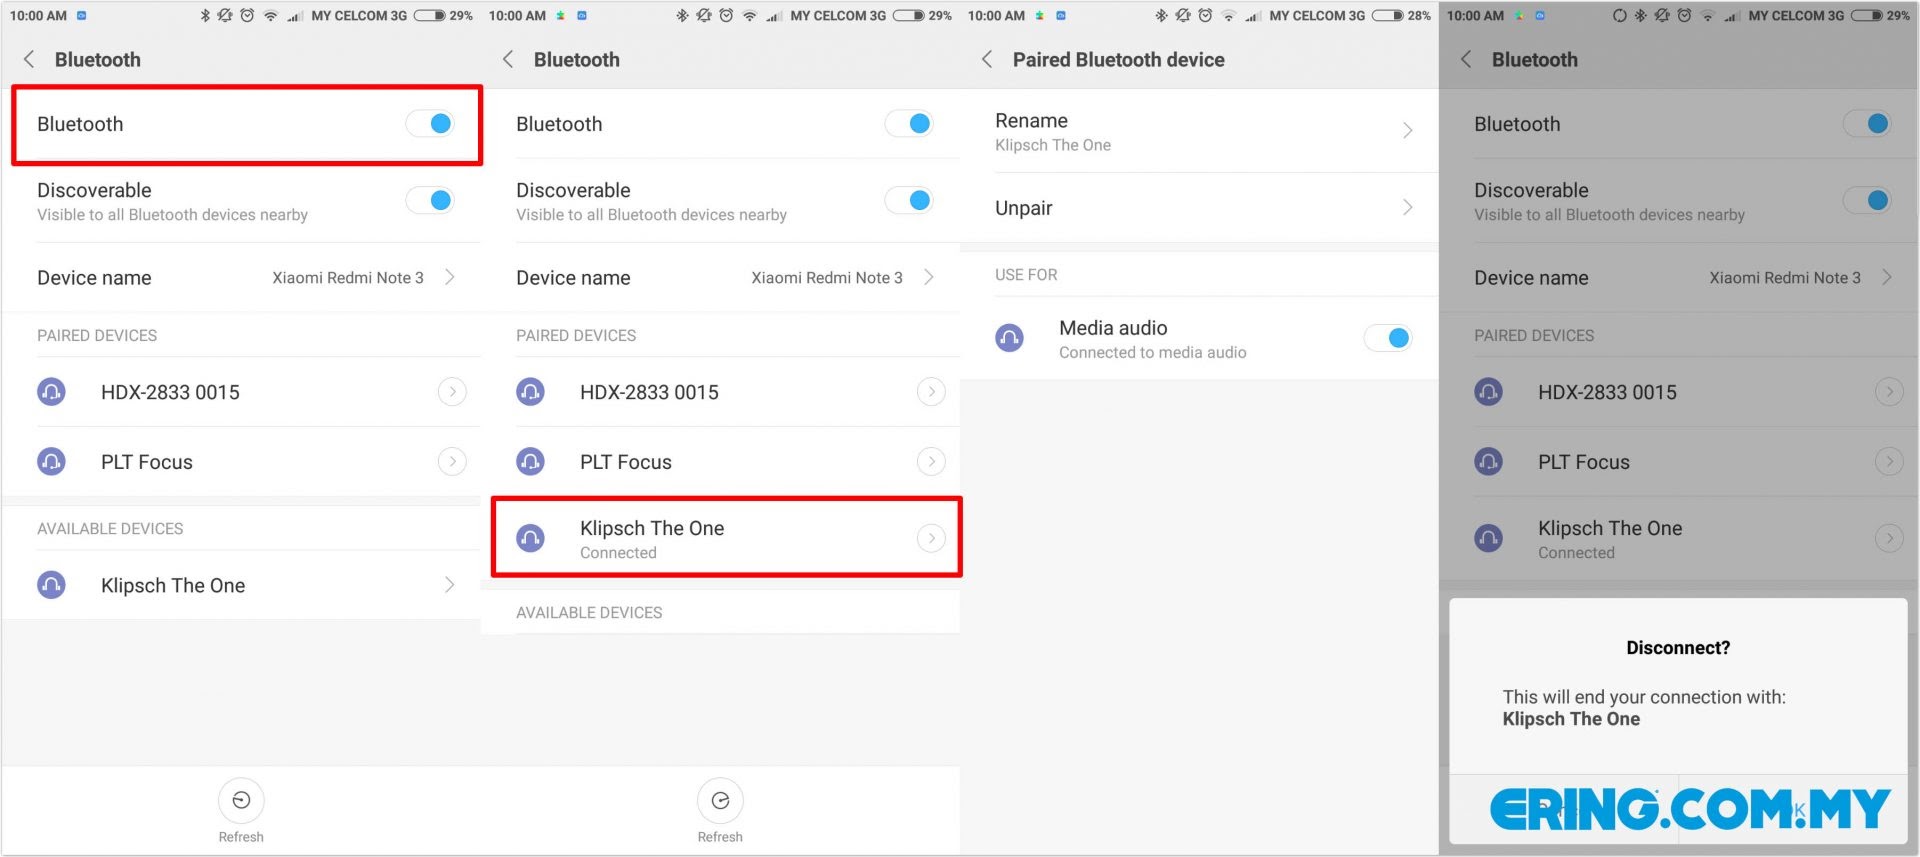Turn off Bluetooth switch in first screenshot
Image resolution: width=1920 pixels, height=857 pixels.
[x=430, y=123]
